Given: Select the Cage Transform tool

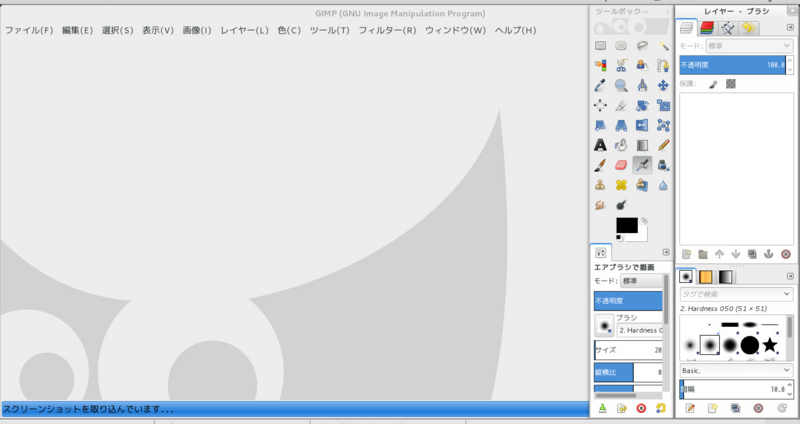Looking at the screenshot, I should coord(663,126).
